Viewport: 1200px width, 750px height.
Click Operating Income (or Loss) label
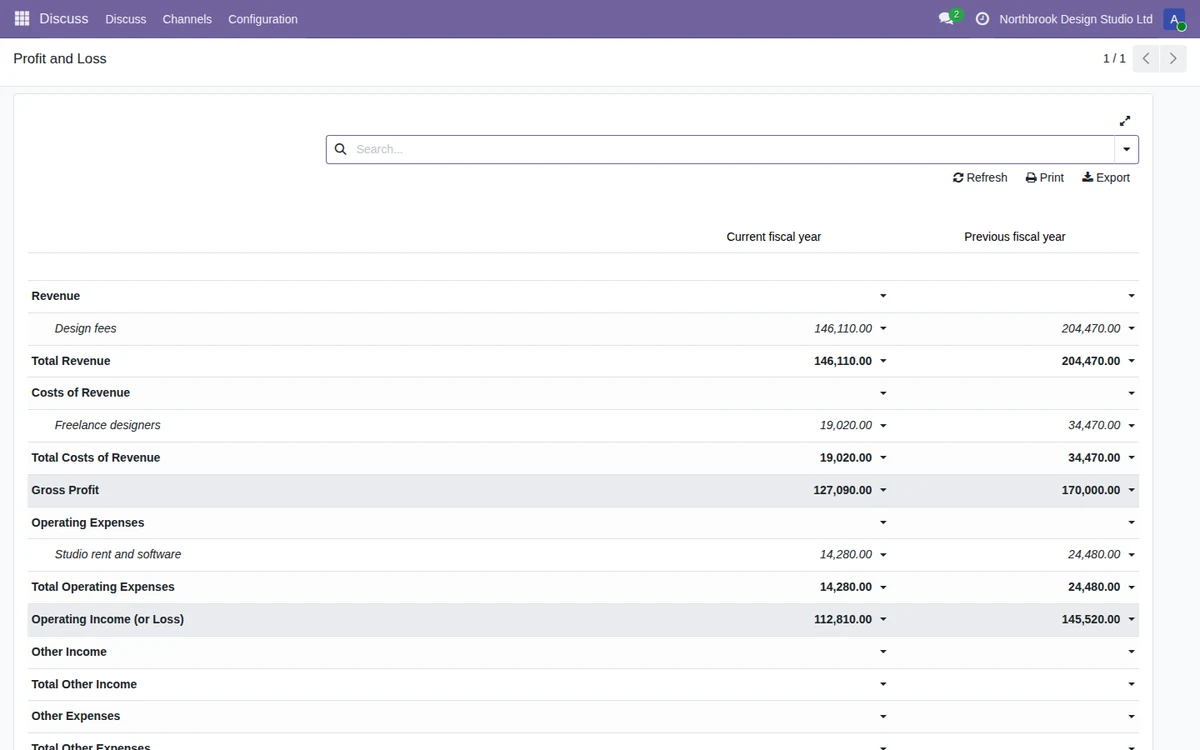pos(108,619)
